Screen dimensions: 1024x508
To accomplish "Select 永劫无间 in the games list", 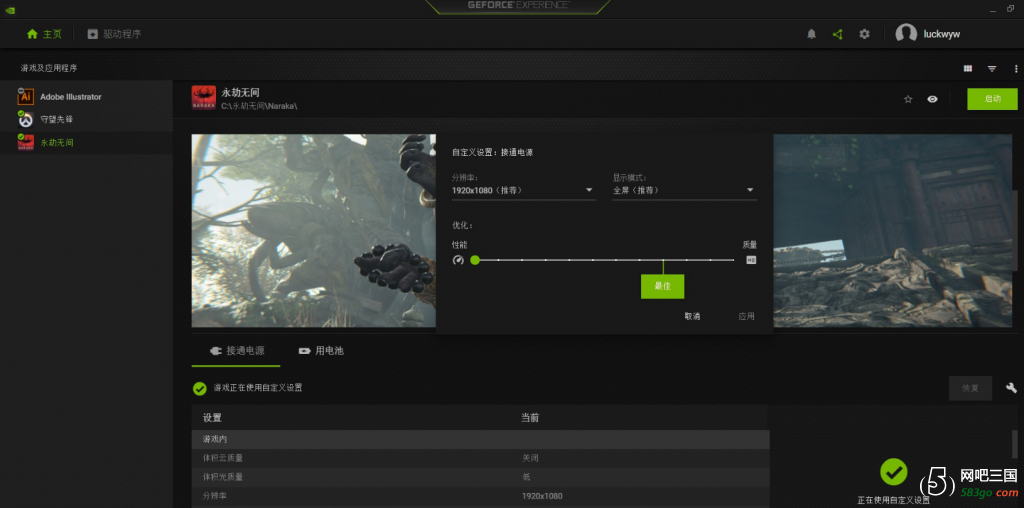I will point(86,142).
